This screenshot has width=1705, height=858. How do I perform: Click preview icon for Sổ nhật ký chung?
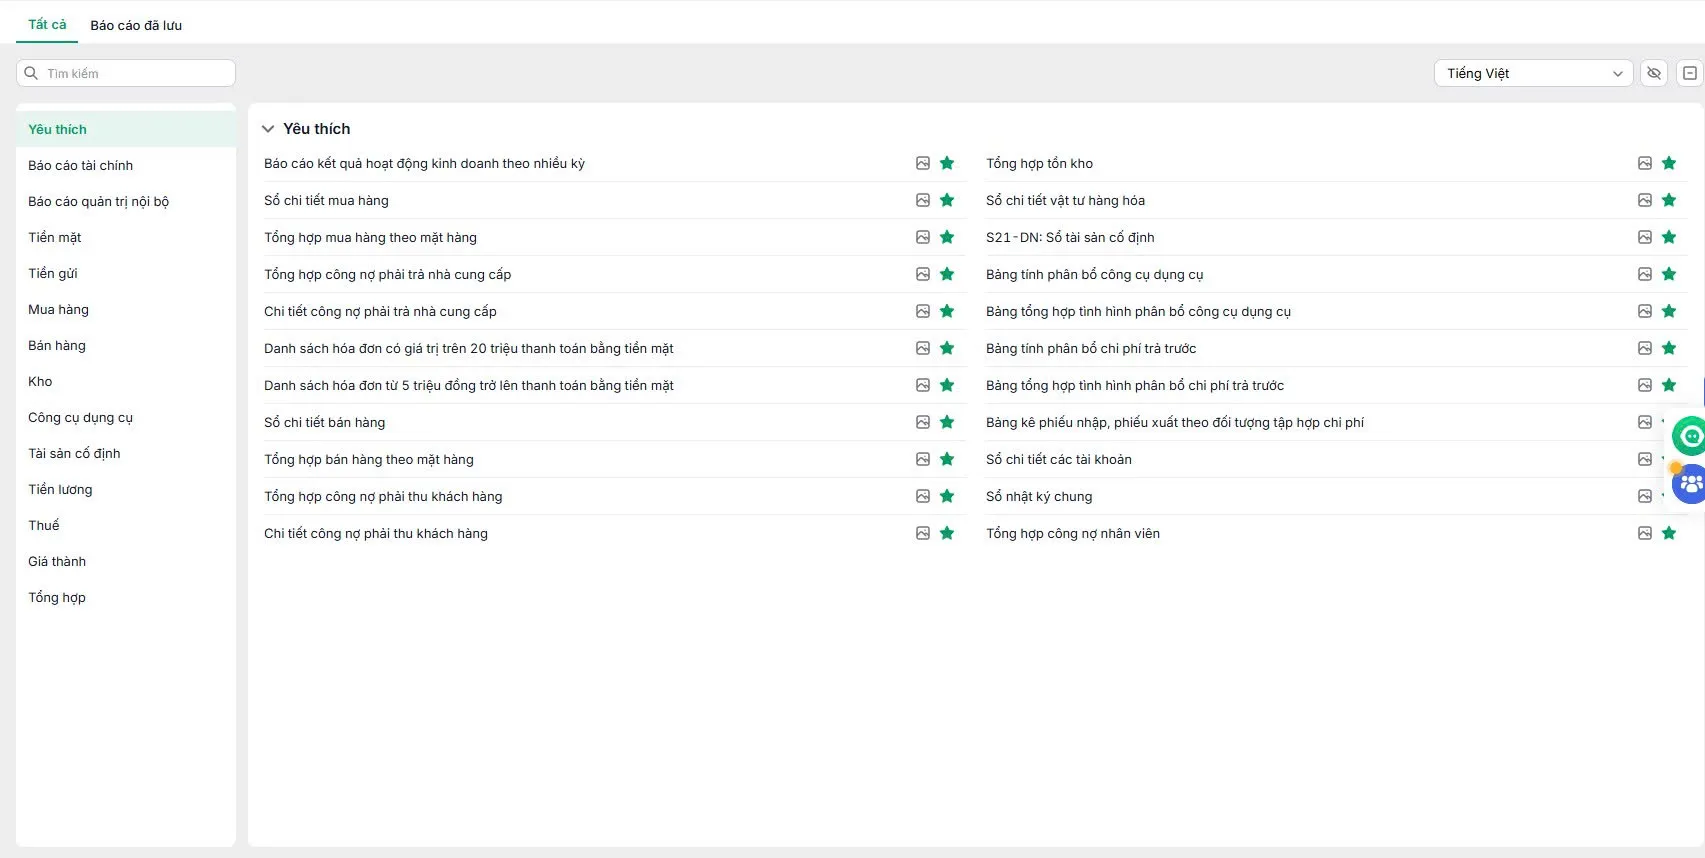(x=1645, y=496)
